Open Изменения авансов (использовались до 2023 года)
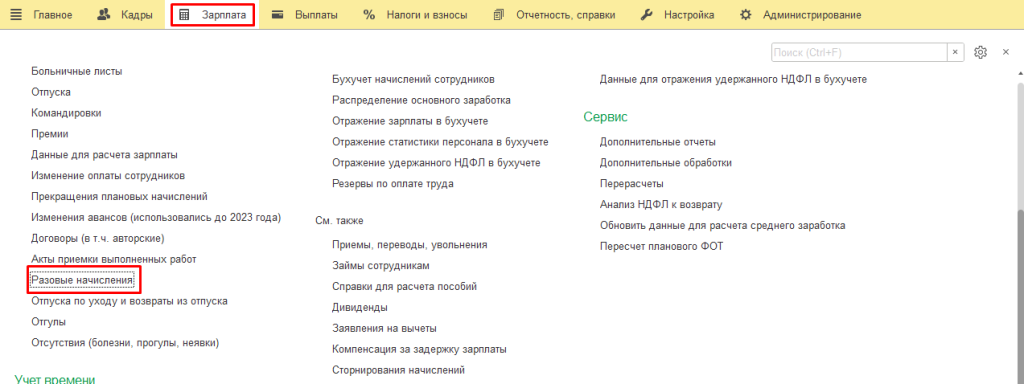 coord(156,217)
